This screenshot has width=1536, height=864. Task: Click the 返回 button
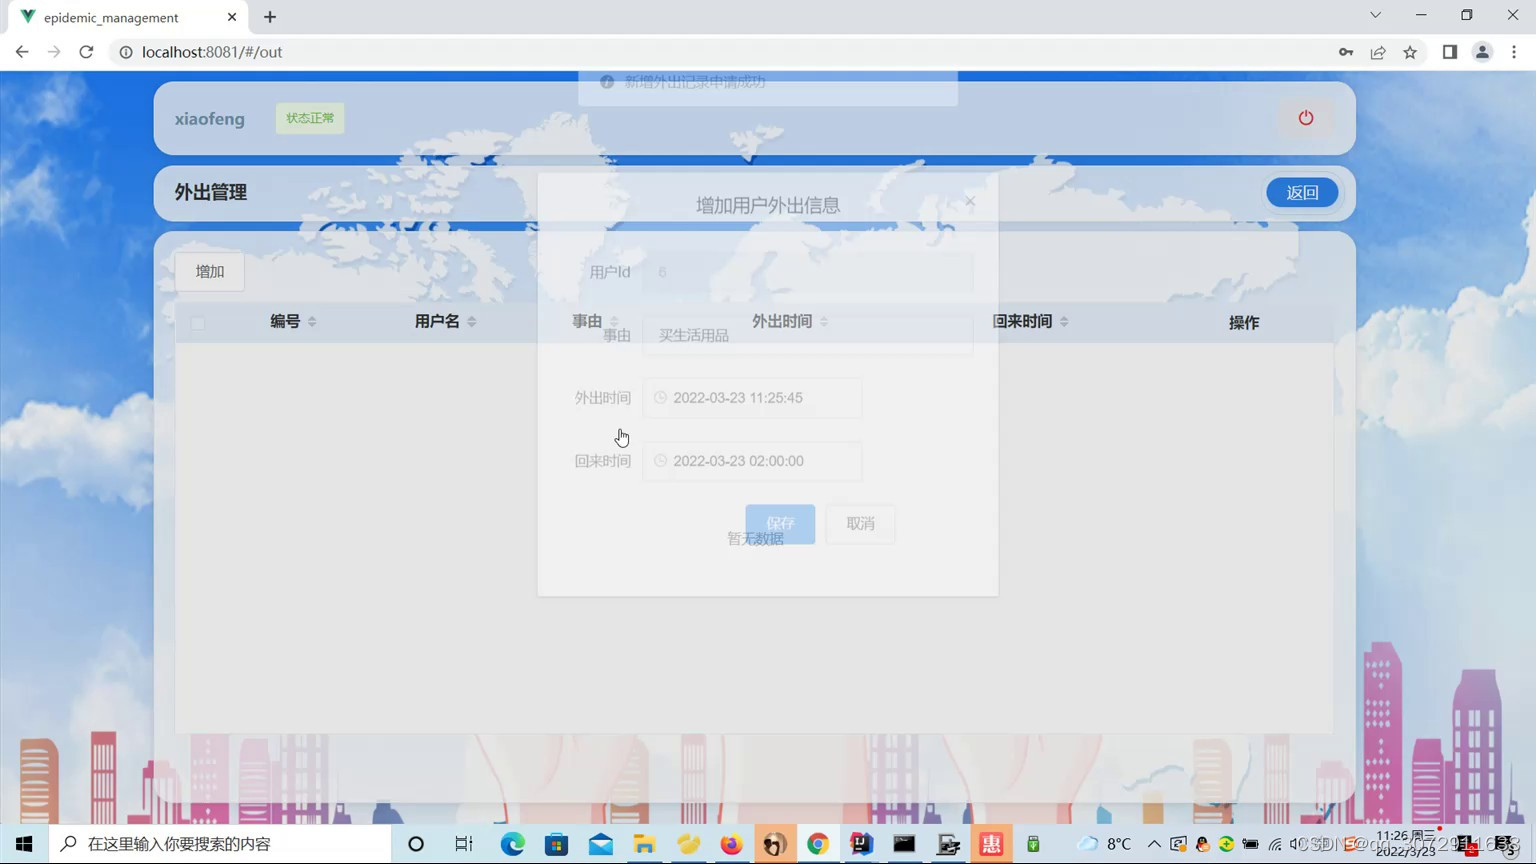coord(1302,192)
